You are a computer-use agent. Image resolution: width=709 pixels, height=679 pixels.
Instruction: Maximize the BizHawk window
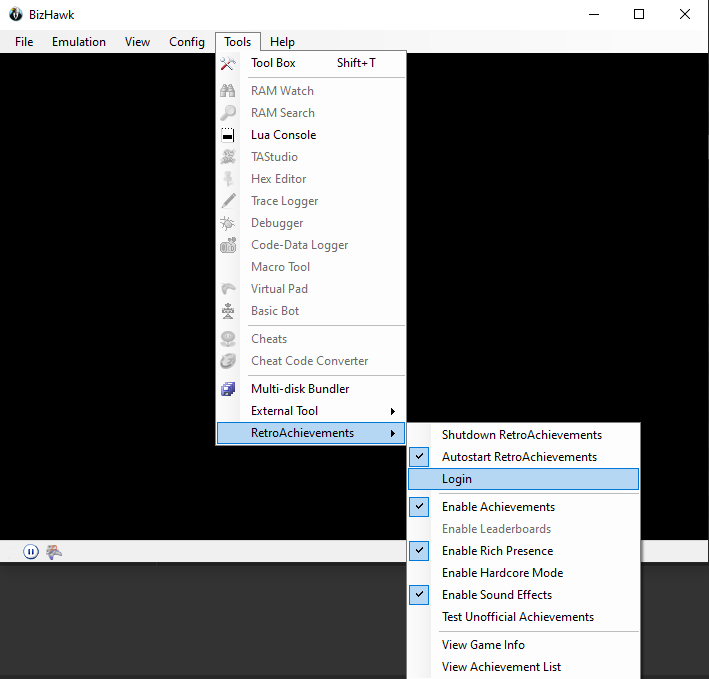[x=639, y=14]
